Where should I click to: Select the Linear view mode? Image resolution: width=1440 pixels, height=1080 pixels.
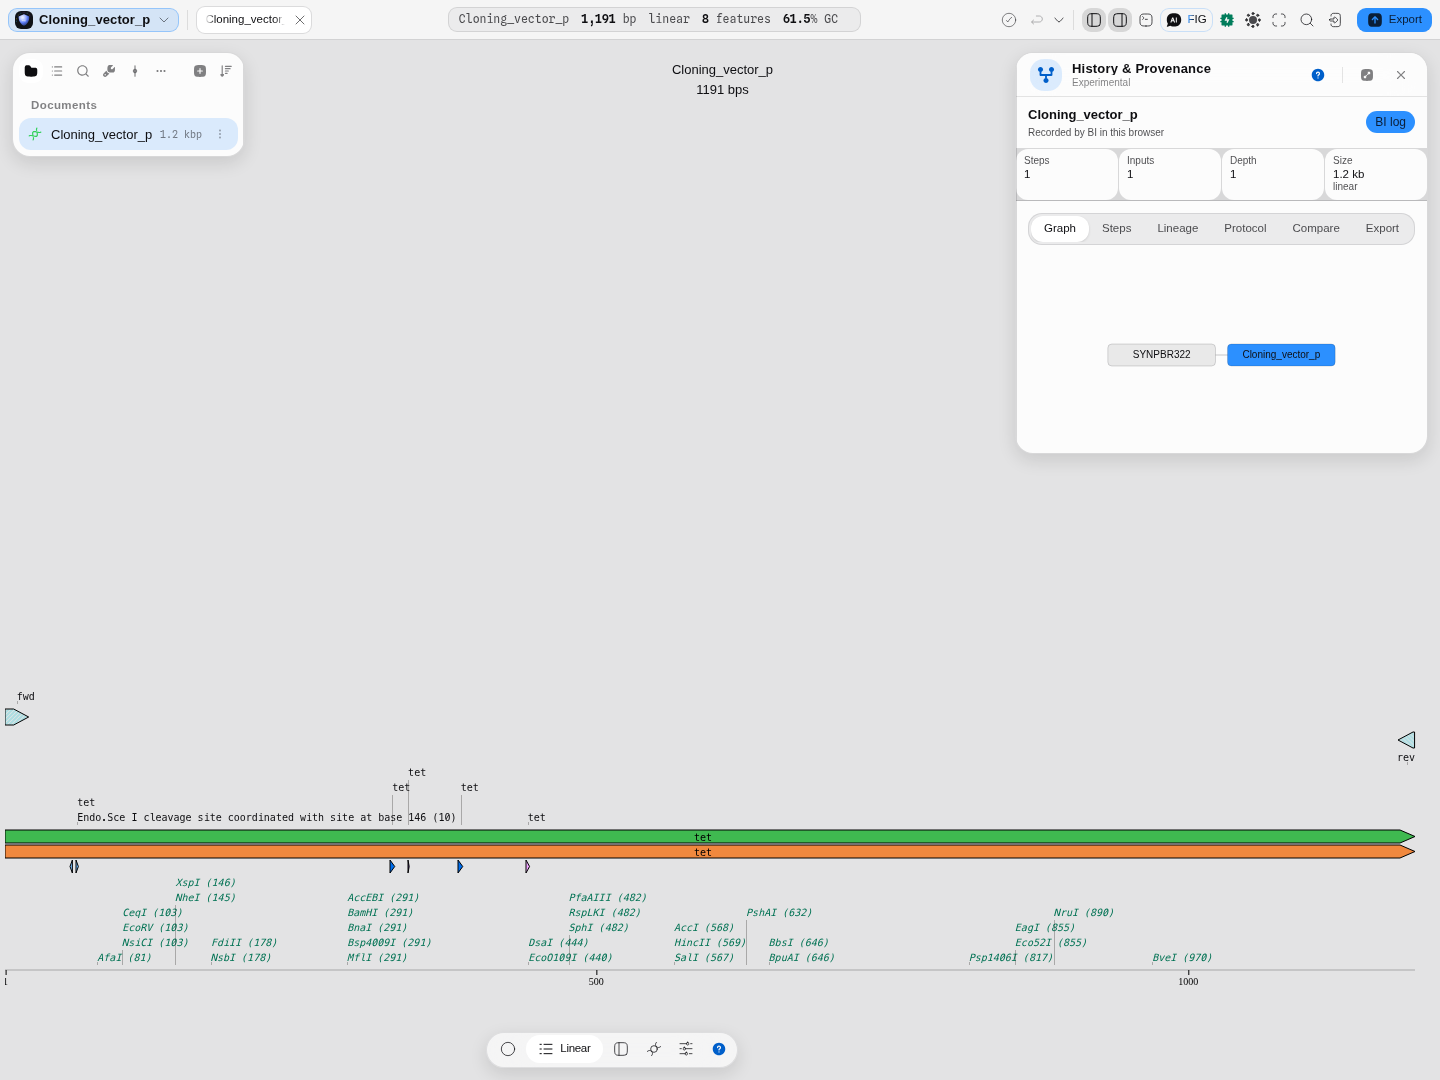565,1049
